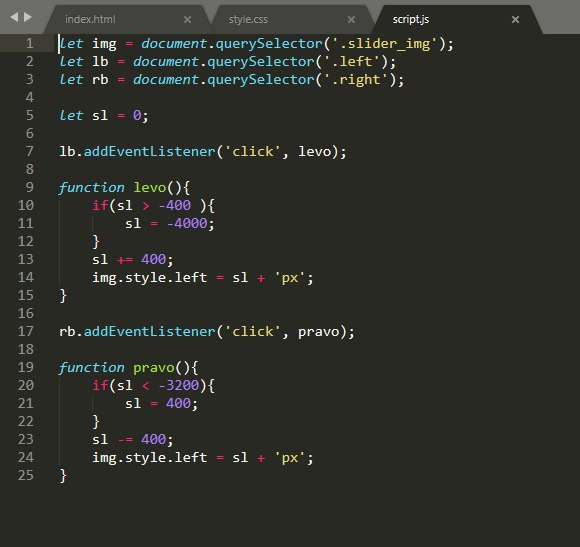Click 'sl = 400;' on line 21
The width and height of the screenshot is (580, 547).
click(x=161, y=404)
